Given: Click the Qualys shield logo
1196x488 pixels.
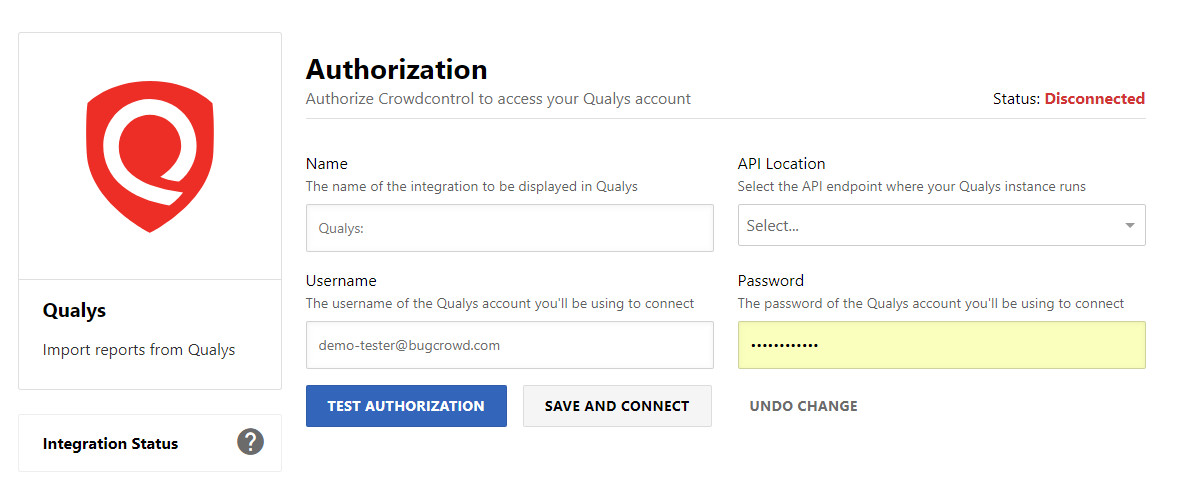Looking at the screenshot, I should pyautogui.click(x=150, y=156).
